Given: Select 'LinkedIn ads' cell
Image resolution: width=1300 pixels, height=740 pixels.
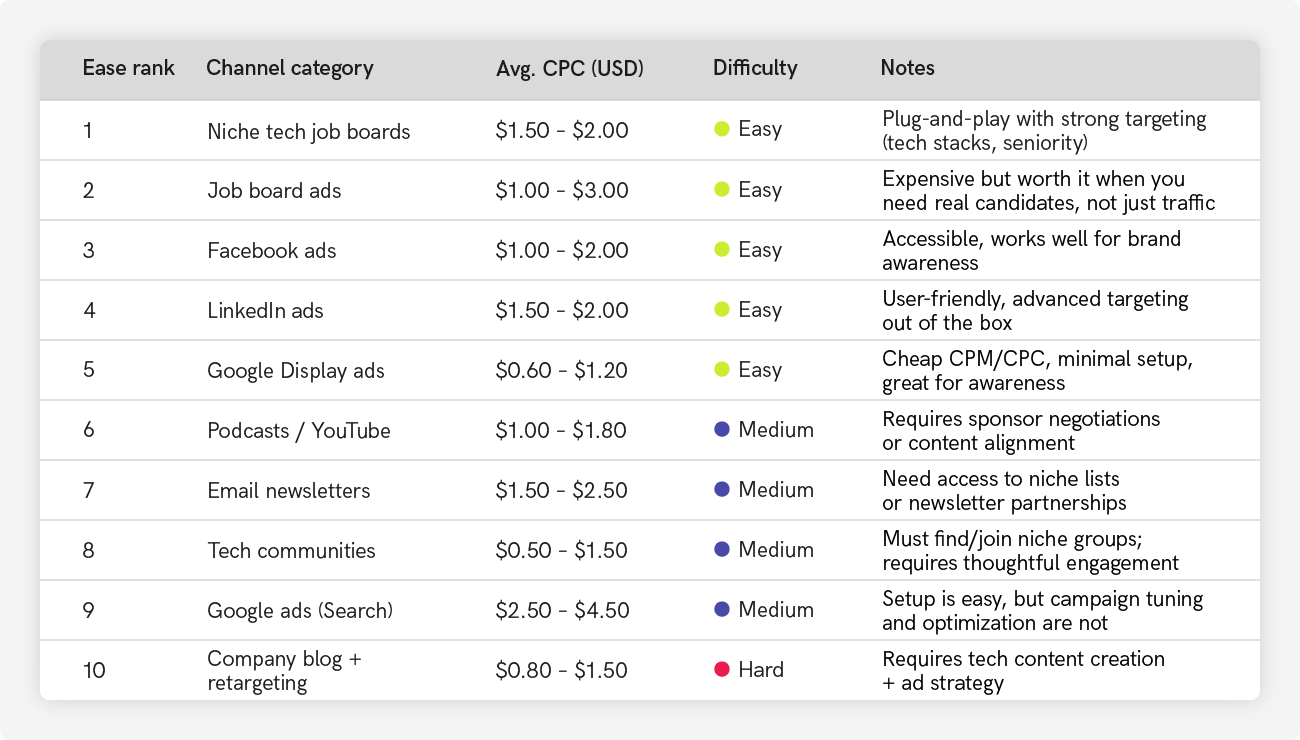Looking at the screenshot, I should (x=266, y=310).
